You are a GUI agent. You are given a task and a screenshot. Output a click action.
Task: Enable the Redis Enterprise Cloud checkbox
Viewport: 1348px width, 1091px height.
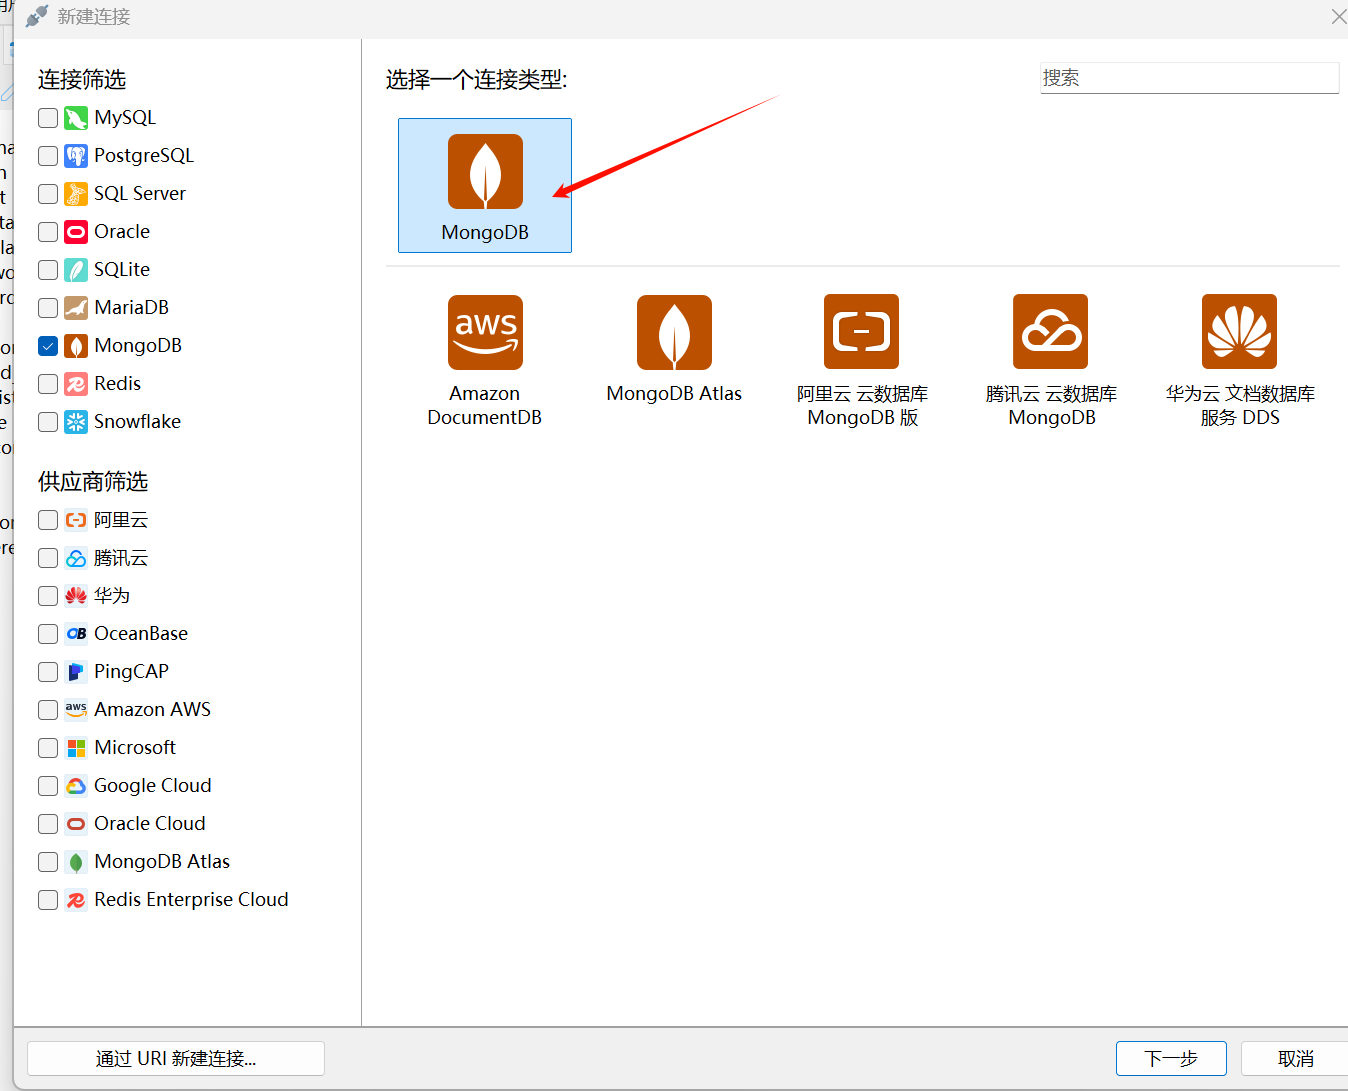pos(48,900)
